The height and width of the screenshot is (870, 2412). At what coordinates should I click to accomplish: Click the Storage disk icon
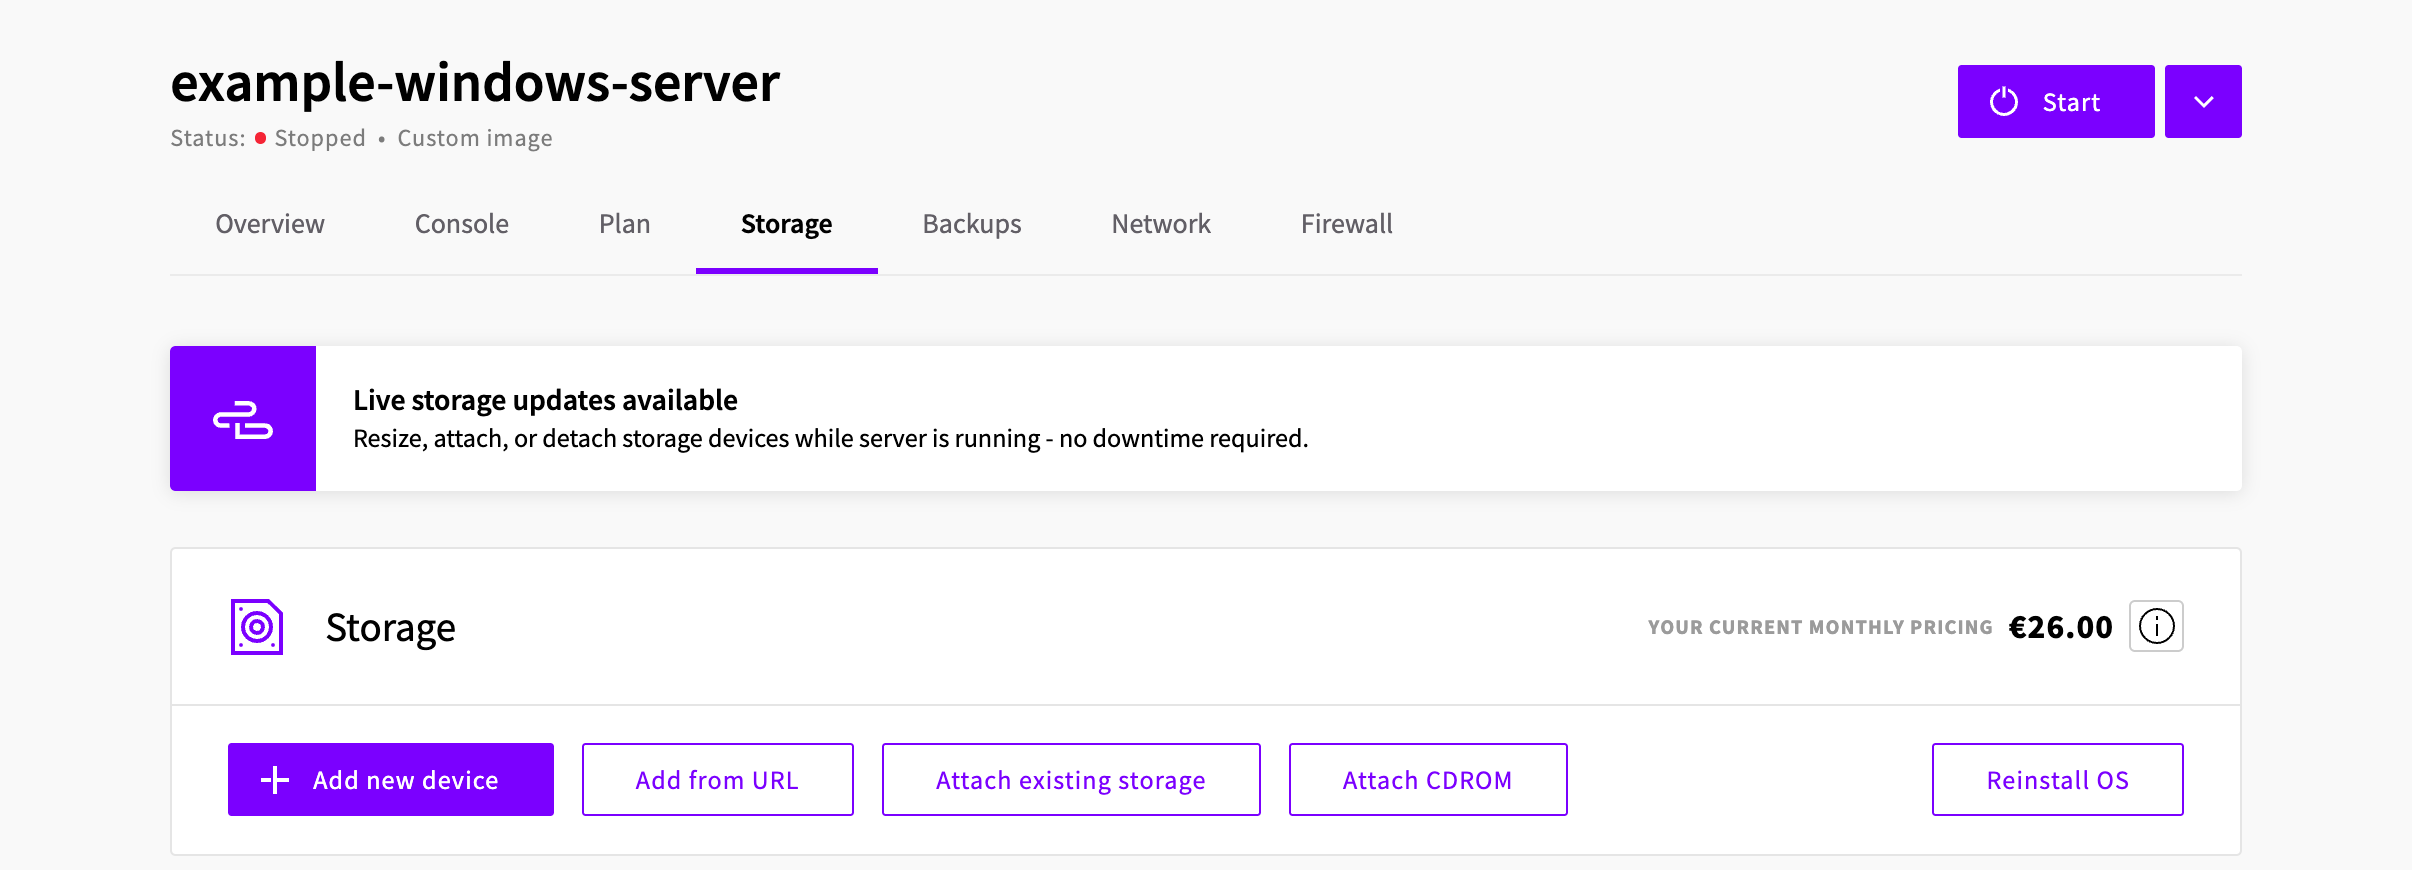257,627
